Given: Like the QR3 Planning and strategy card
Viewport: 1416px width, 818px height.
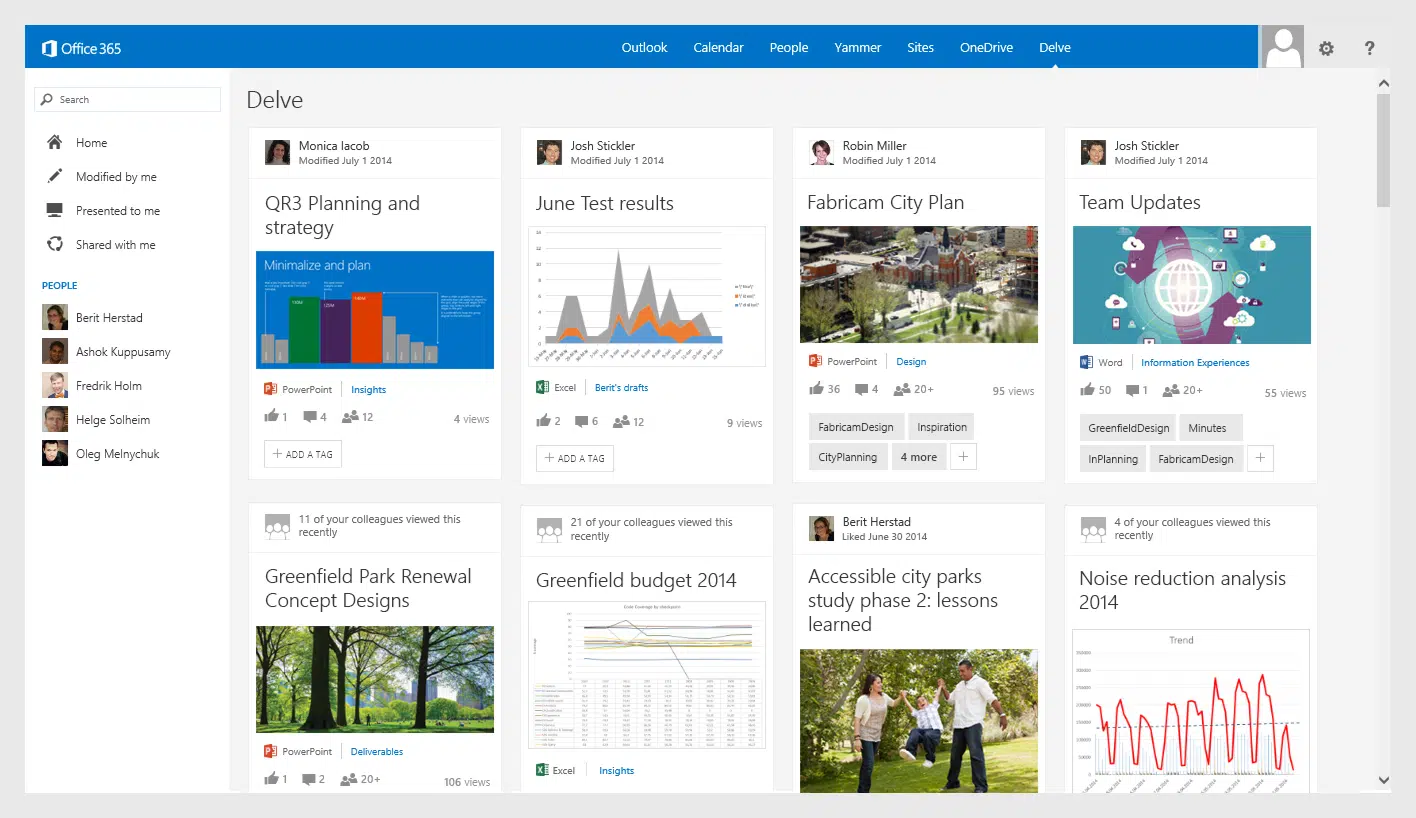Looking at the screenshot, I should [271, 417].
